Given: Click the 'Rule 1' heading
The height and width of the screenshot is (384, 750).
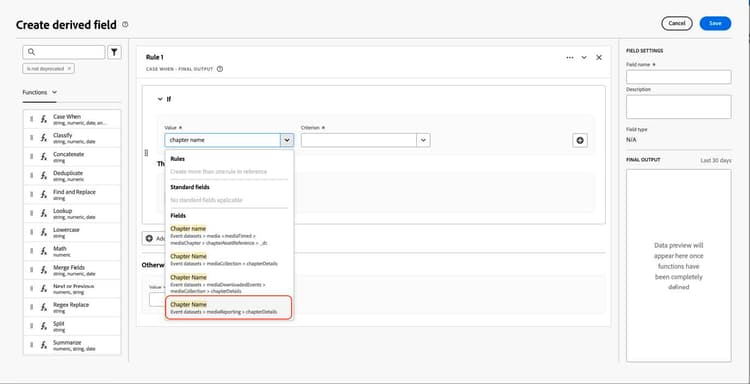Looking at the screenshot, I should point(154,57).
